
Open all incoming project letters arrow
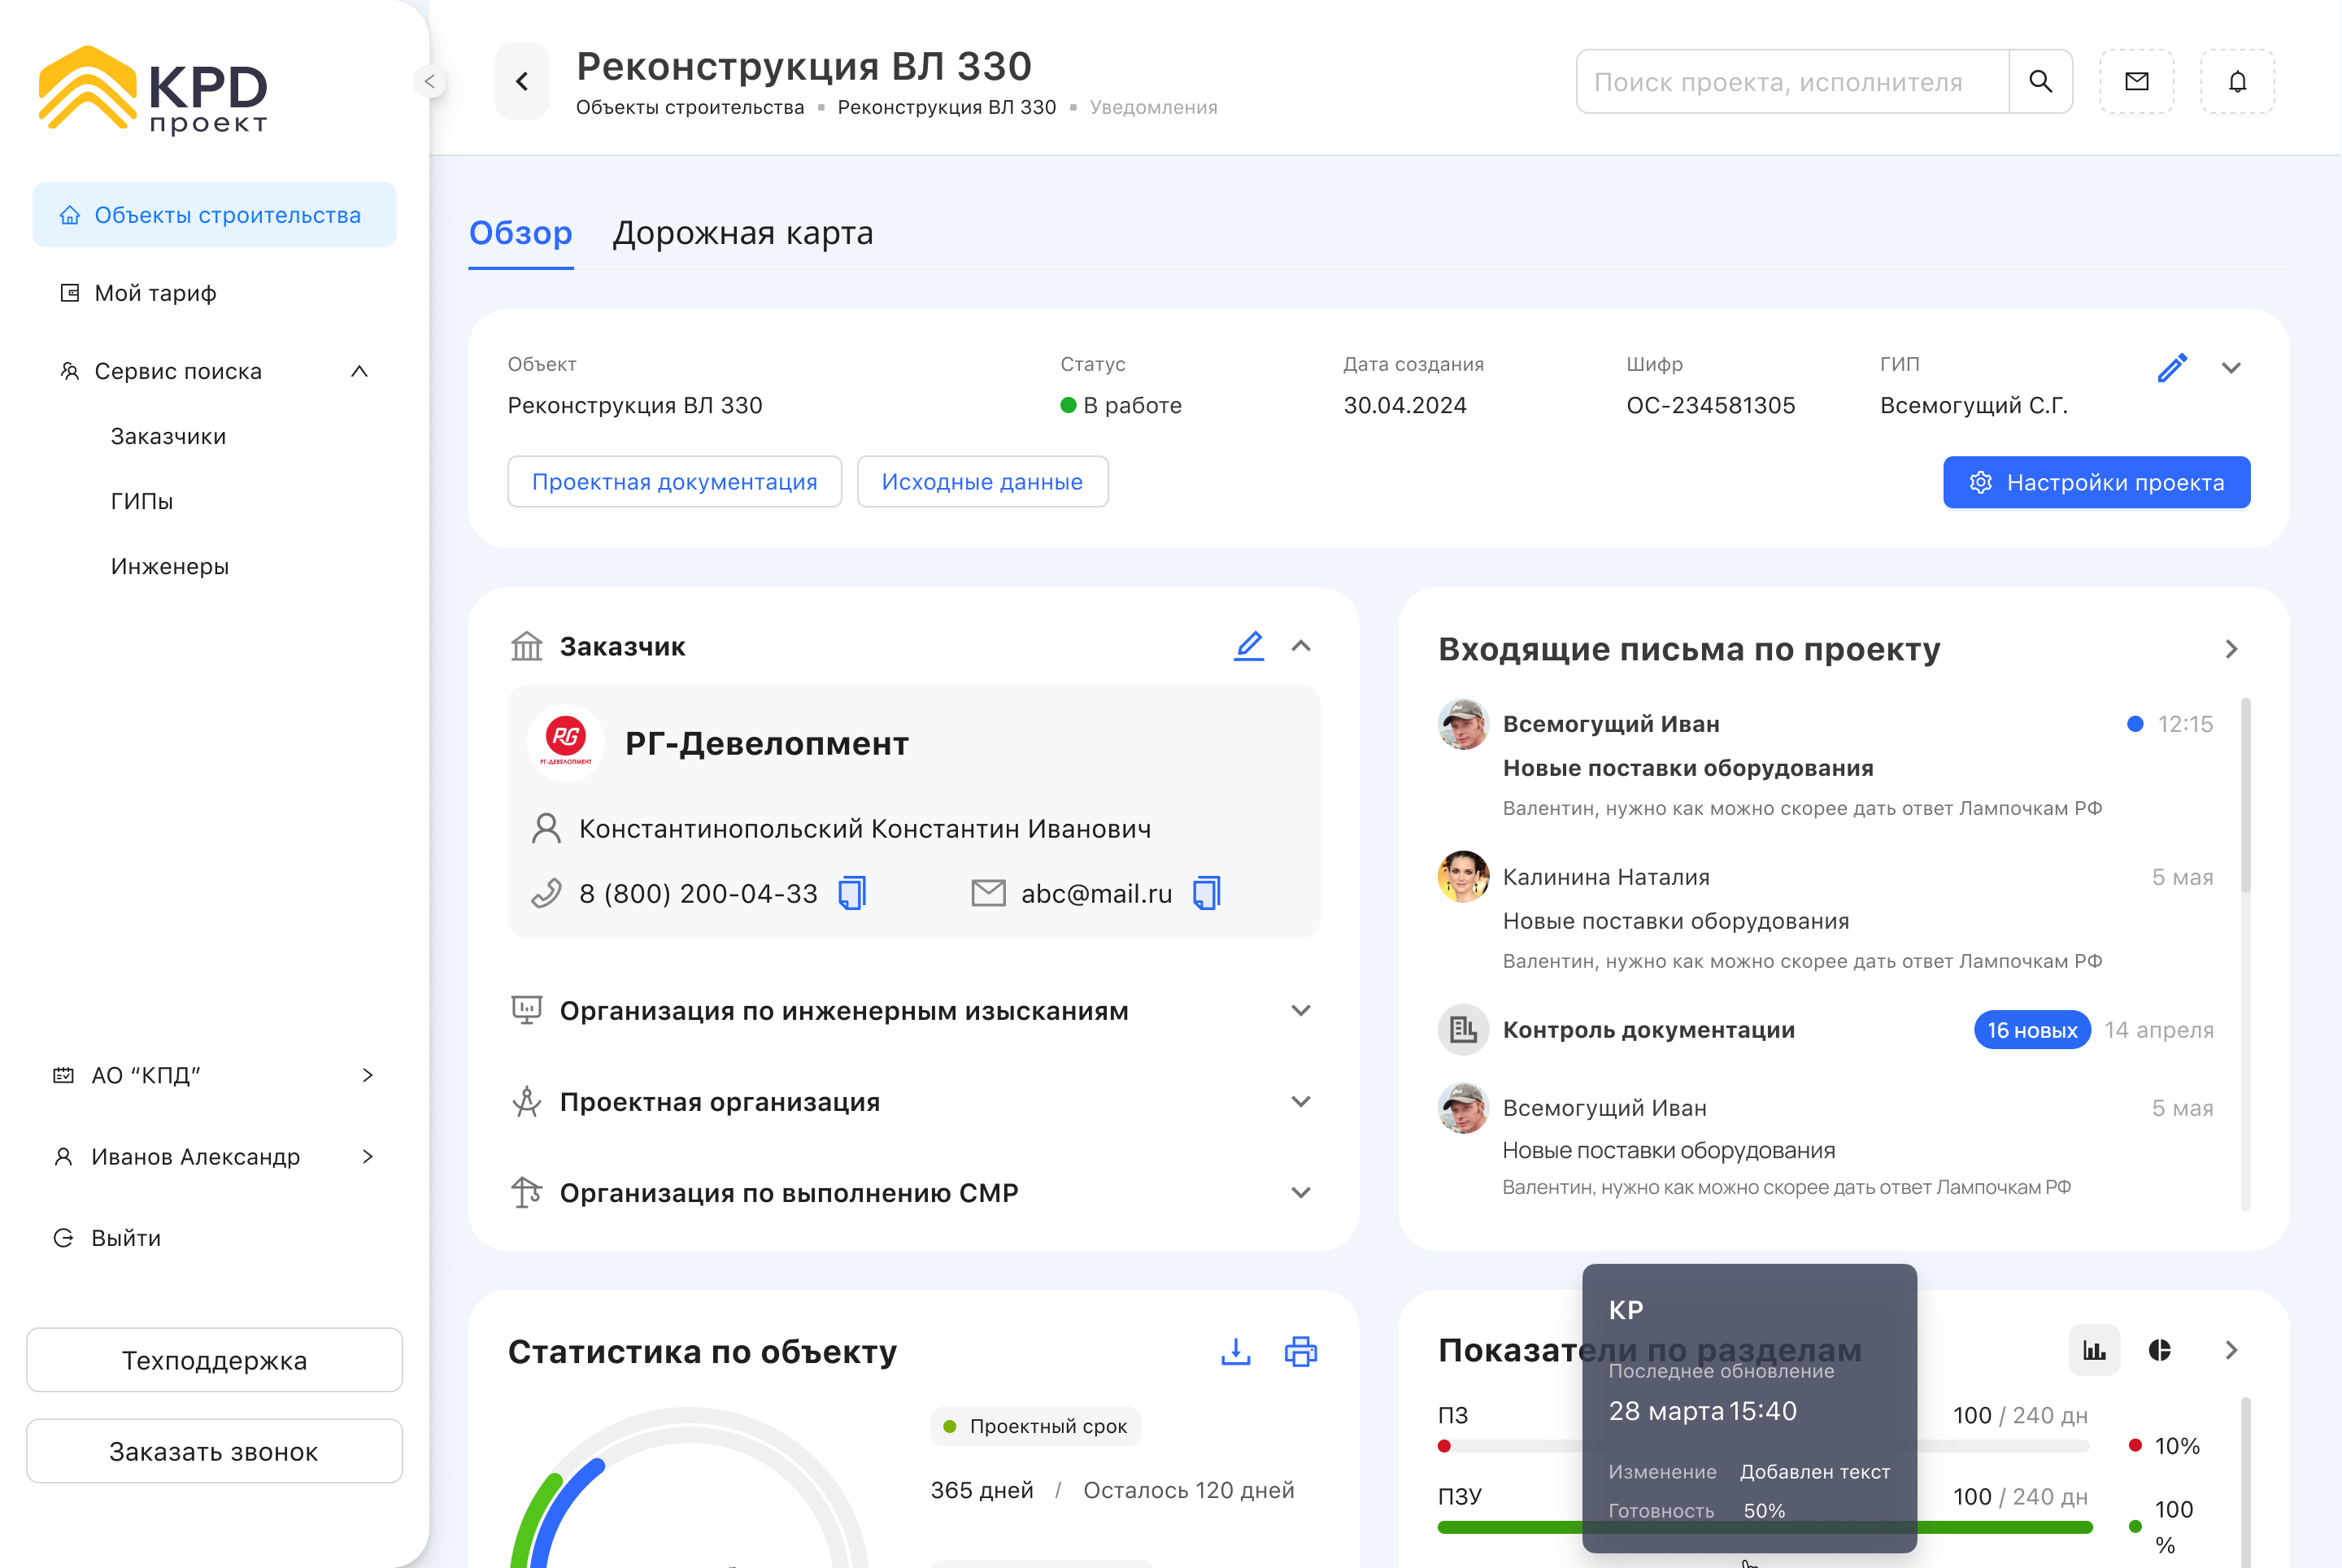2231,649
